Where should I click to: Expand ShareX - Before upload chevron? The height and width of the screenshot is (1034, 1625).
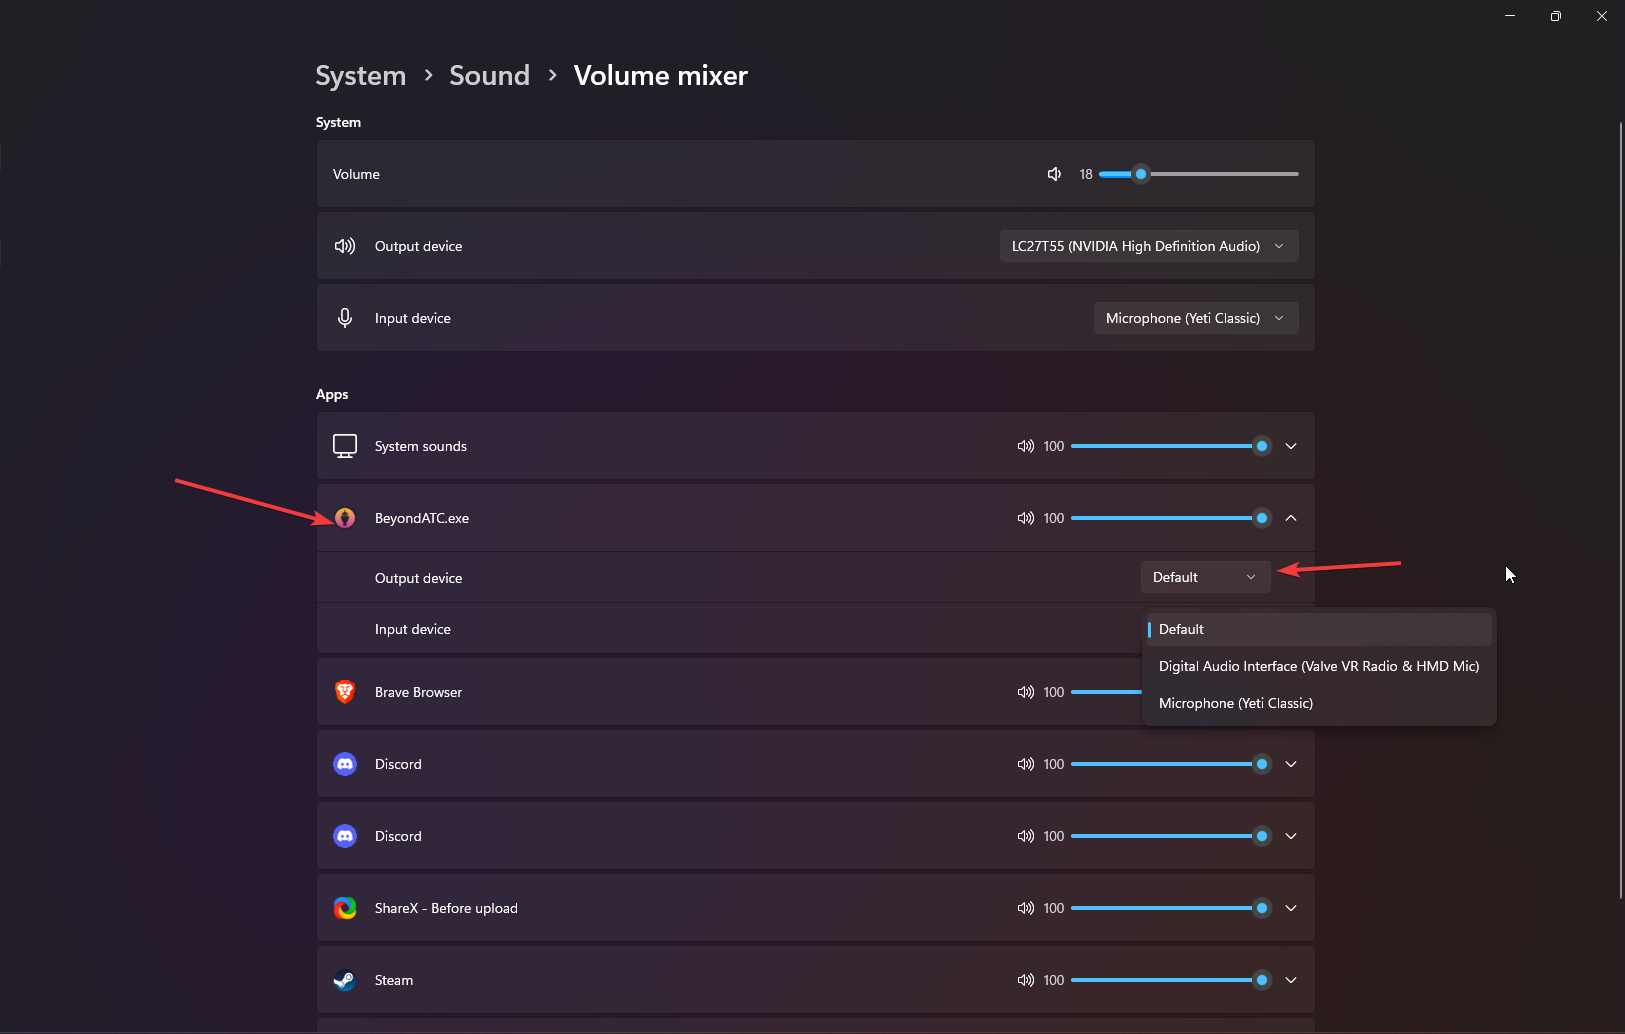tap(1291, 908)
